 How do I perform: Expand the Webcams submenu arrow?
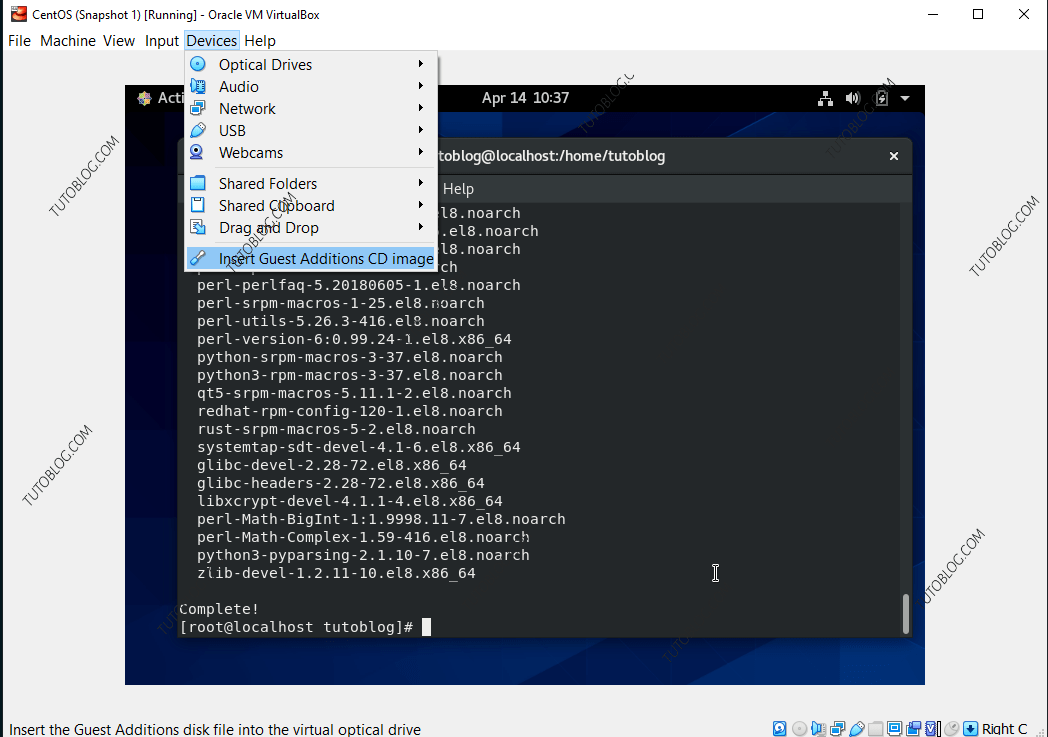pos(421,152)
